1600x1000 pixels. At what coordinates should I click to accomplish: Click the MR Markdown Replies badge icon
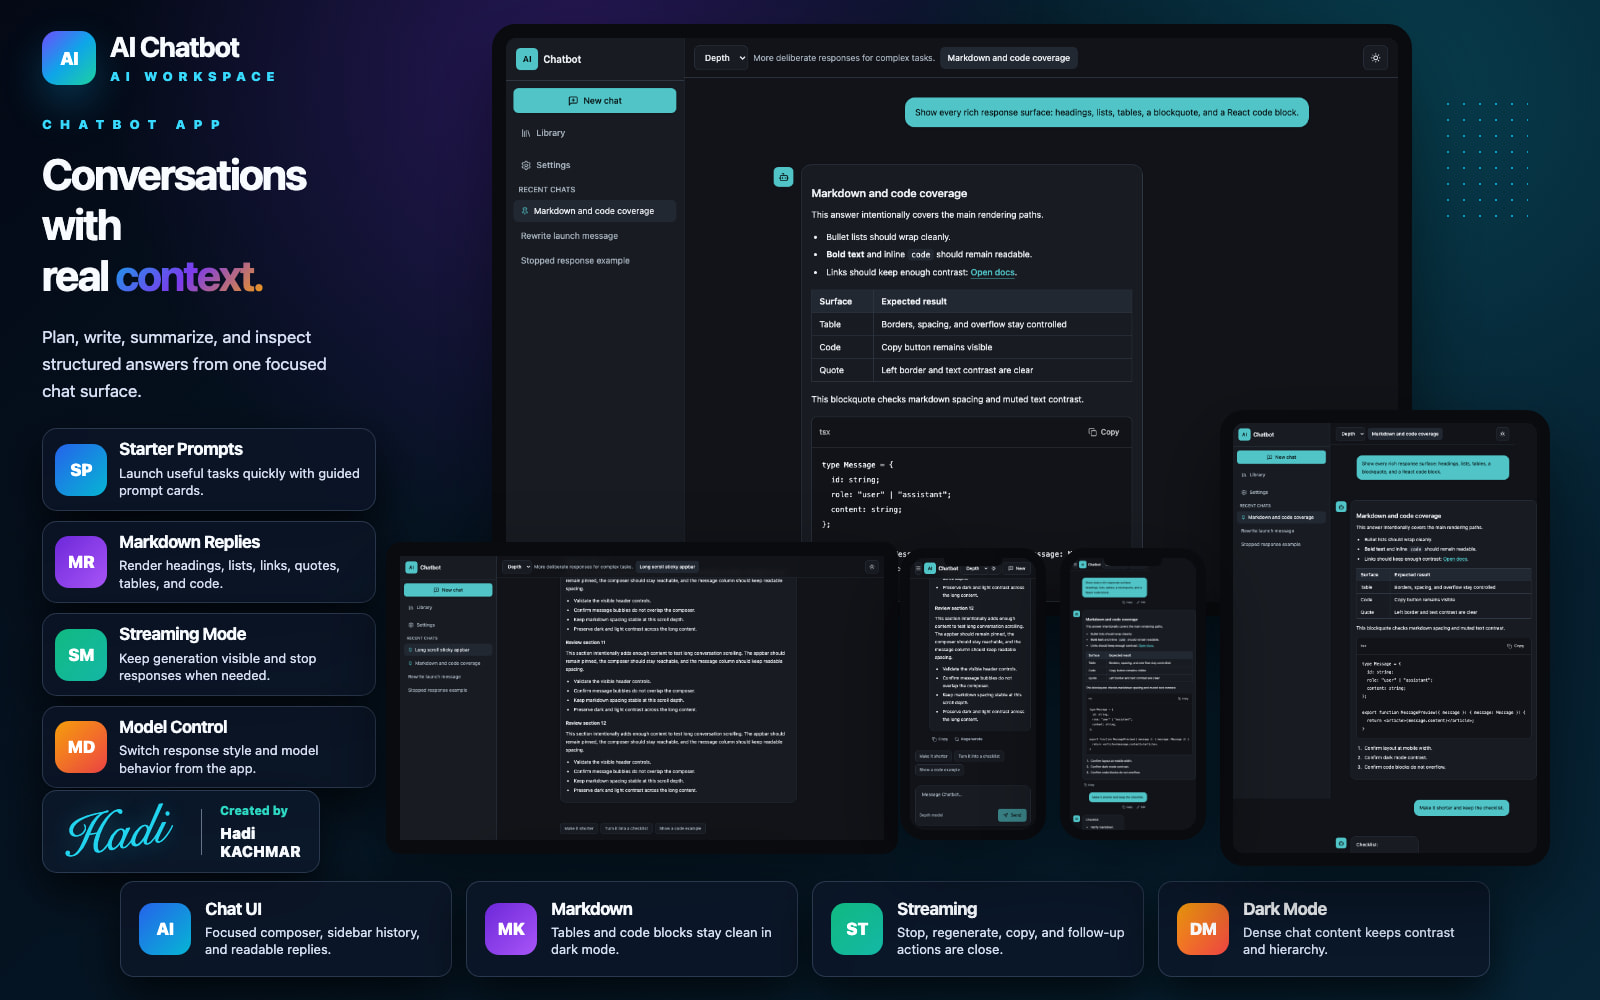(81, 562)
